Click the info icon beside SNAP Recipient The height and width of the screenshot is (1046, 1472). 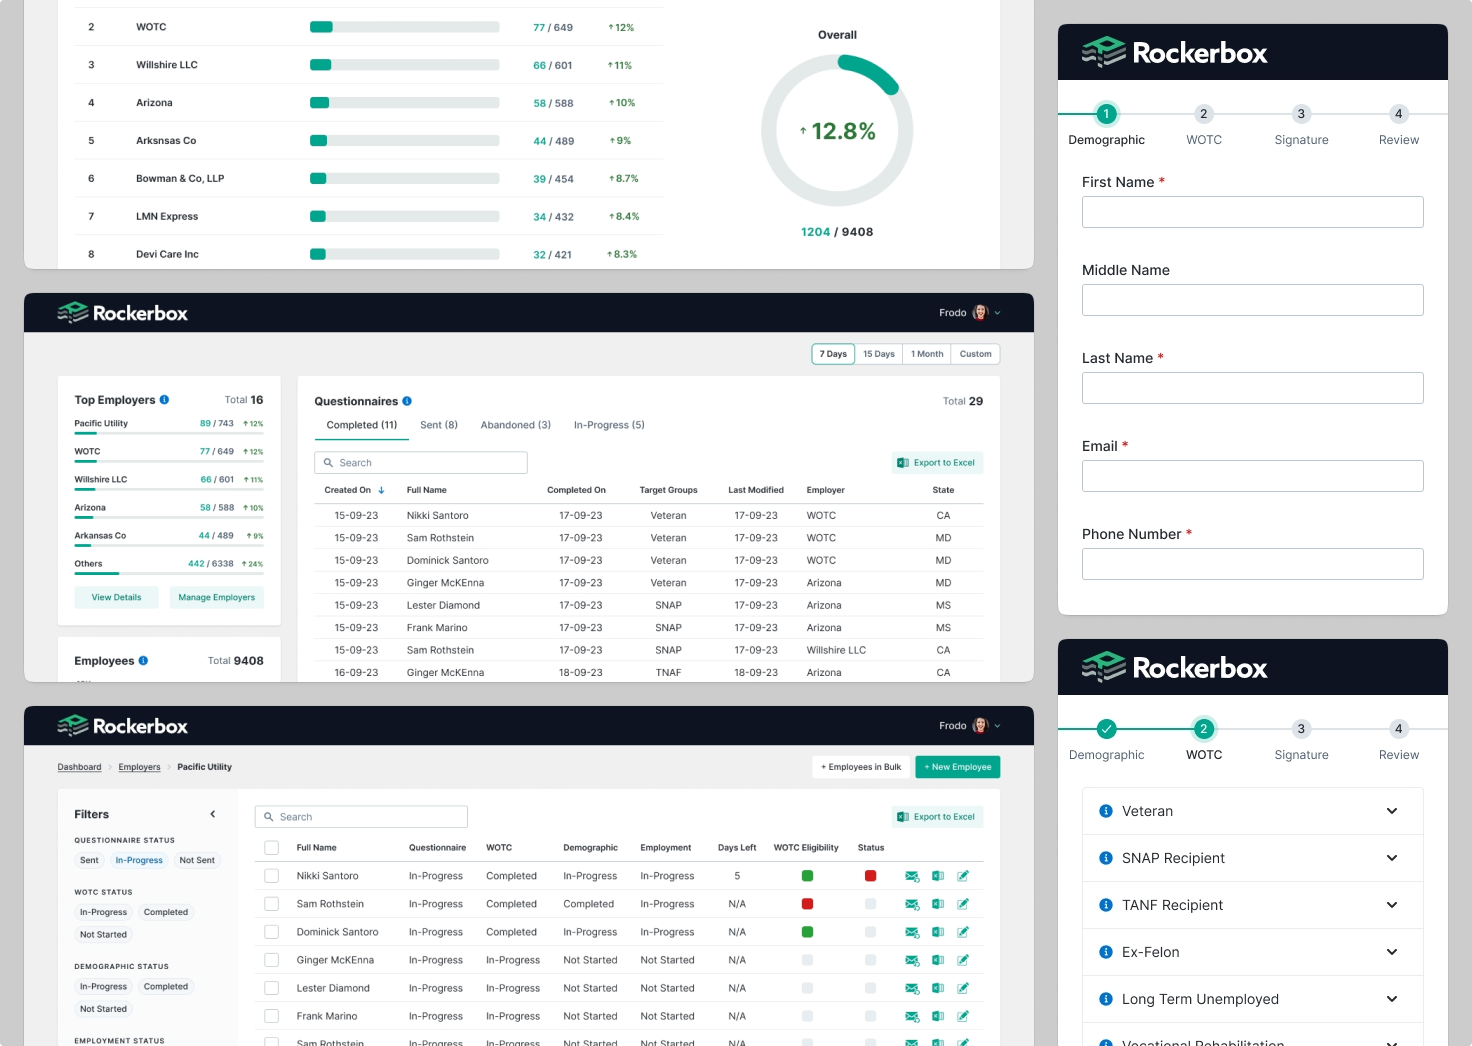coord(1106,858)
